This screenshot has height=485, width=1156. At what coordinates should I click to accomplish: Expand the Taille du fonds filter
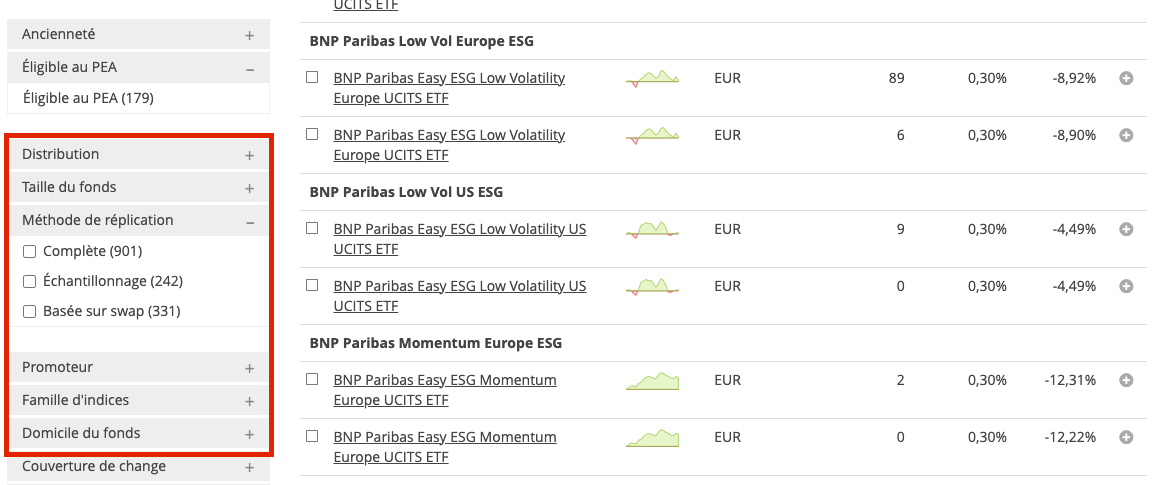(249, 188)
